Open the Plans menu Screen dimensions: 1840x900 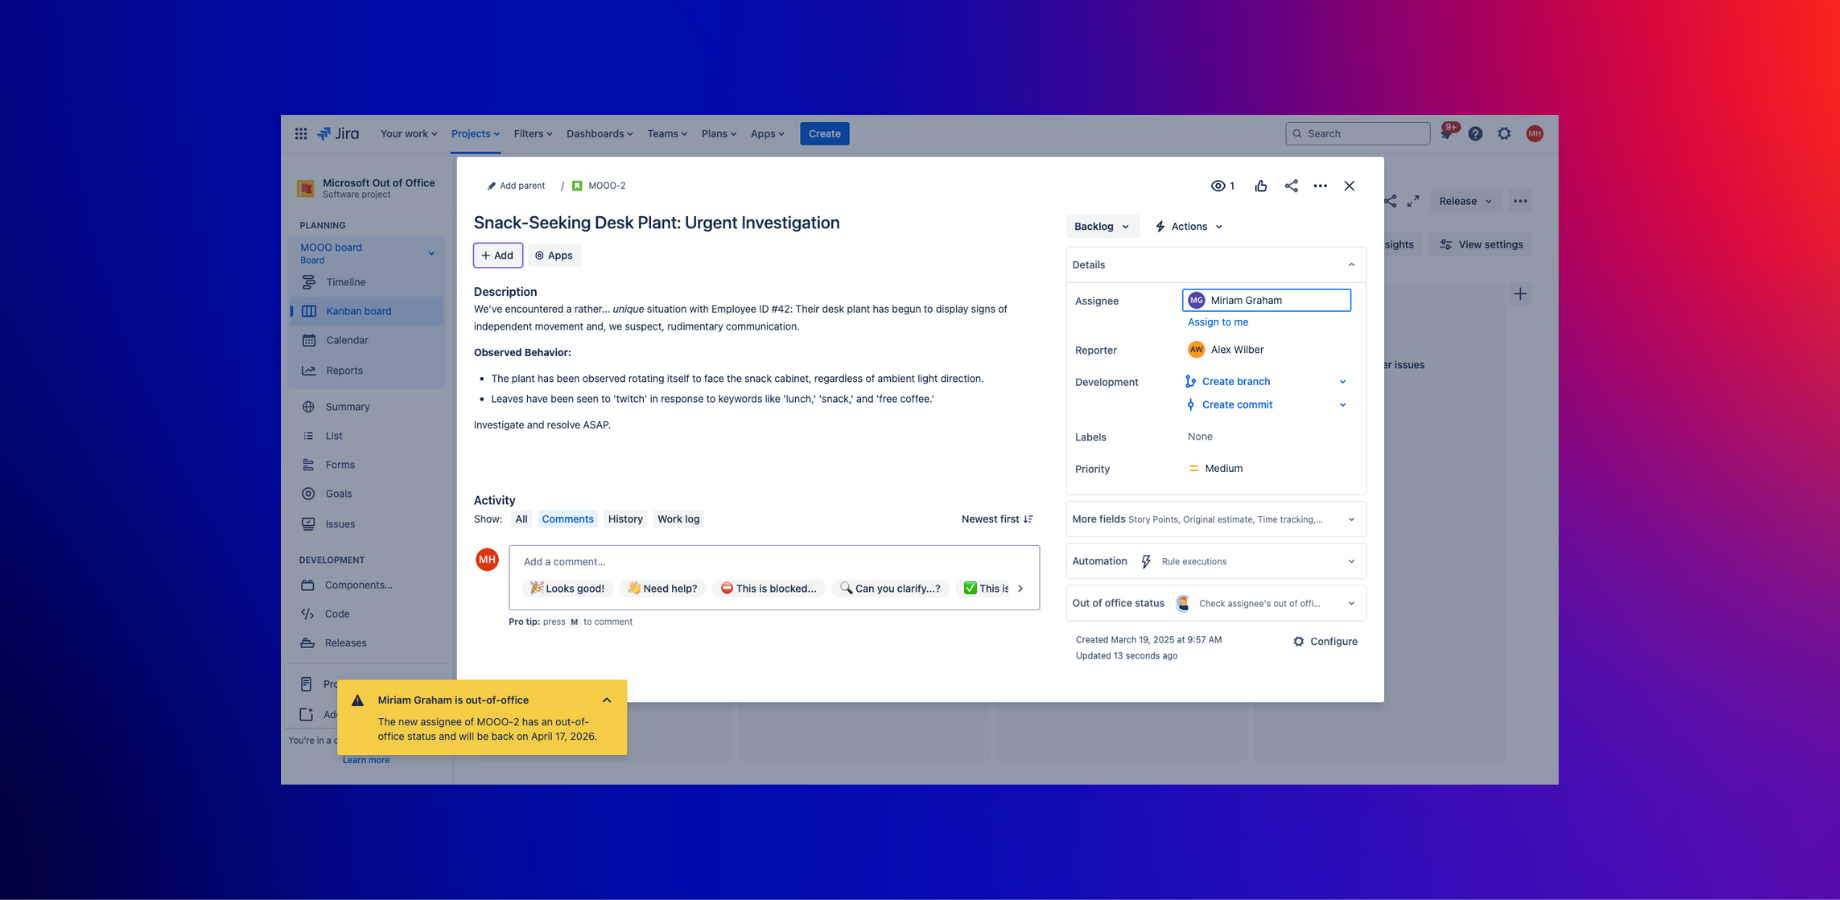pyautogui.click(x=719, y=134)
